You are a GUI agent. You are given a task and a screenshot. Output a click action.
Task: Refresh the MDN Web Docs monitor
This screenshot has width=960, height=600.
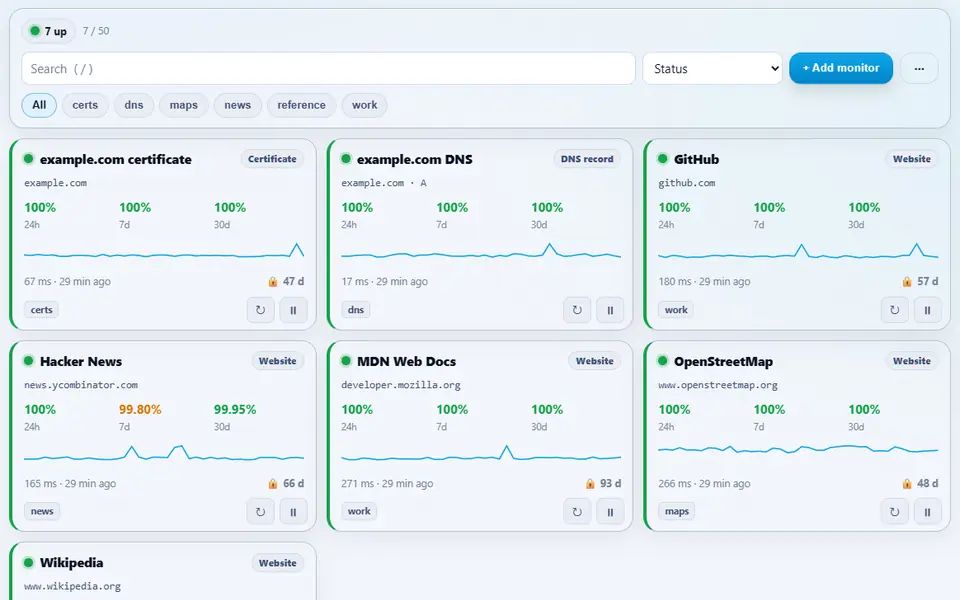[x=577, y=512]
